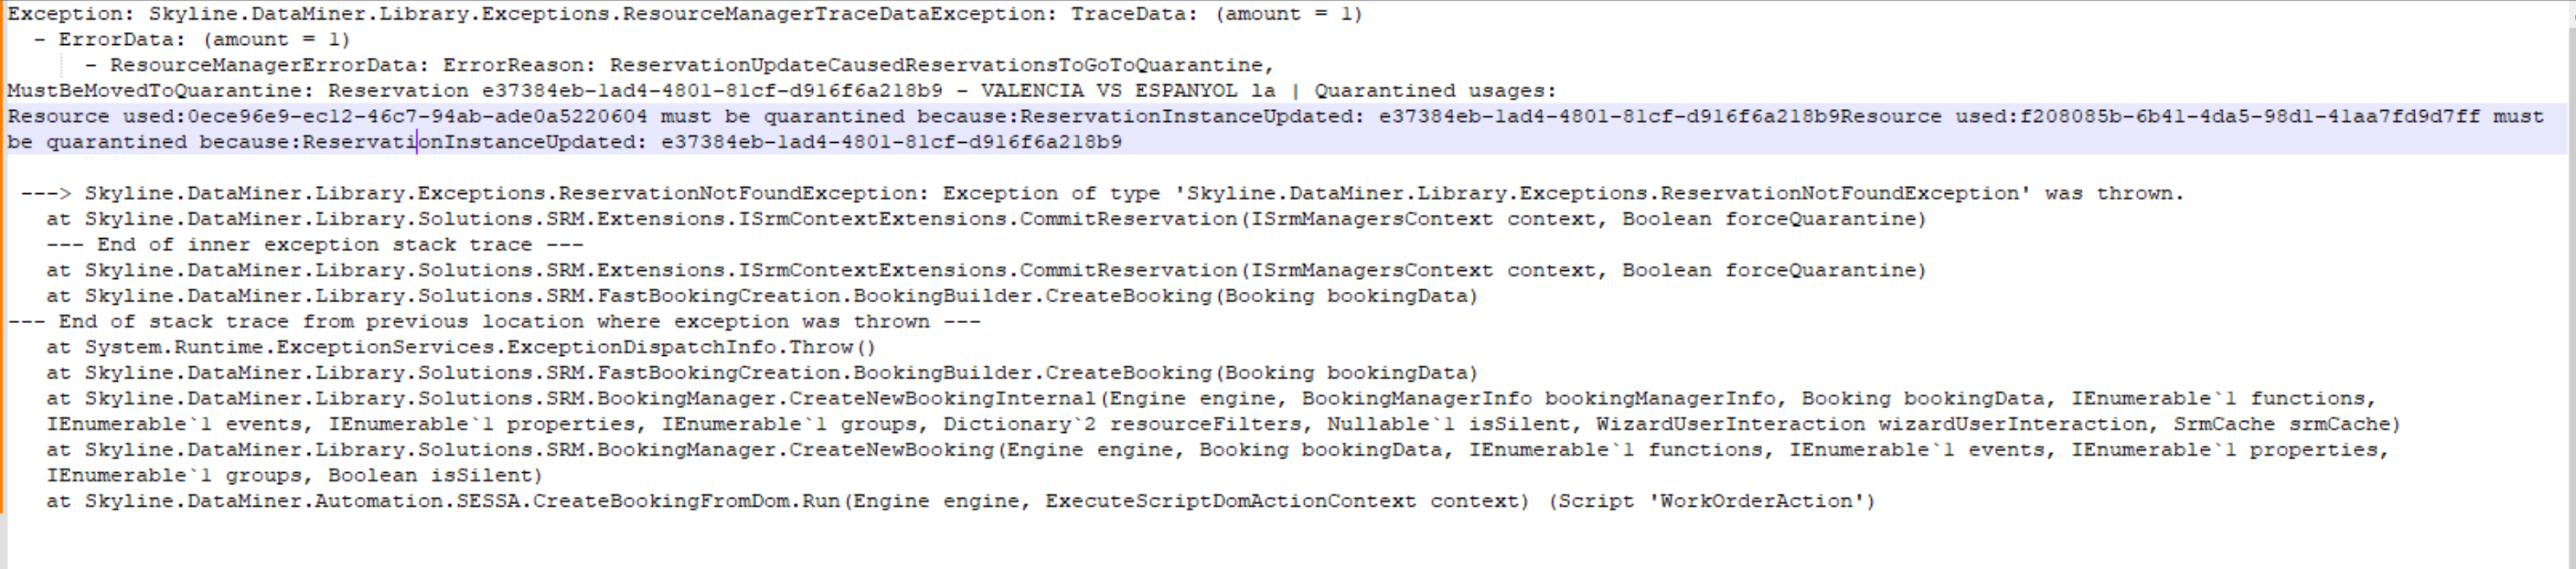The height and width of the screenshot is (569, 2576).
Task: Click 'ReservationUpdateCausedReservationsToGoToQuarantine' error reason
Action: pyautogui.click(x=936, y=65)
